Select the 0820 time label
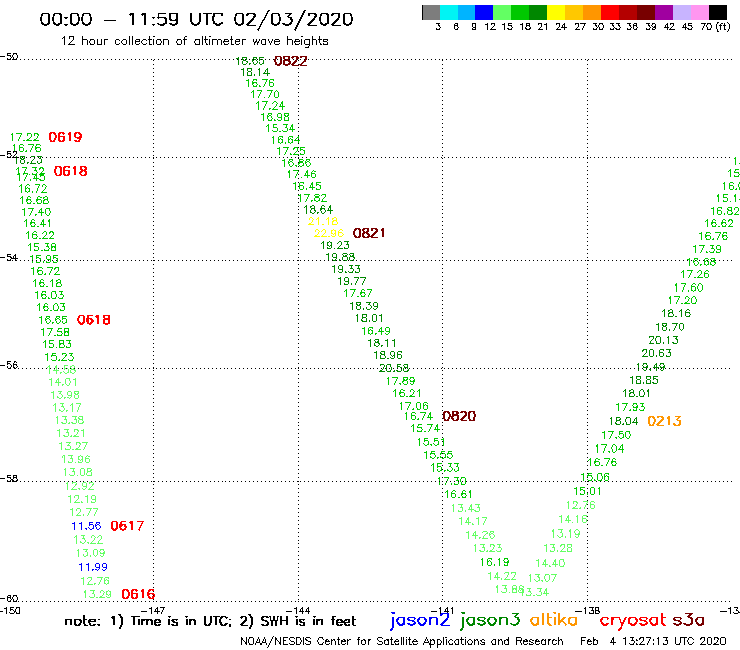 pyautogui.click(x=459, y=416)
